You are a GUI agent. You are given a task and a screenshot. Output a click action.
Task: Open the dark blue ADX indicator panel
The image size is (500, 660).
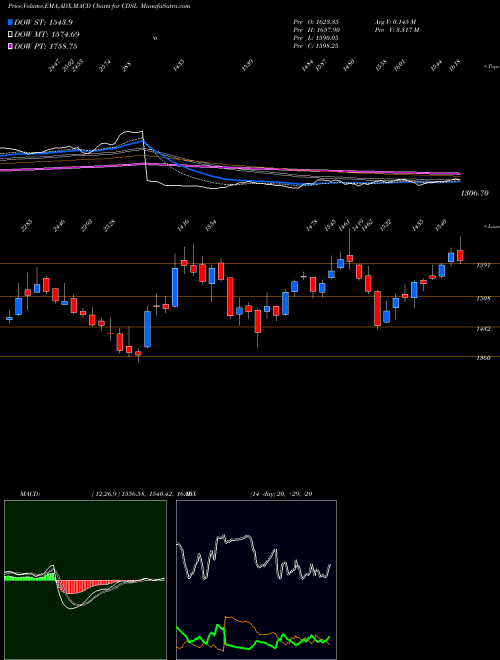tap(256, 580)
